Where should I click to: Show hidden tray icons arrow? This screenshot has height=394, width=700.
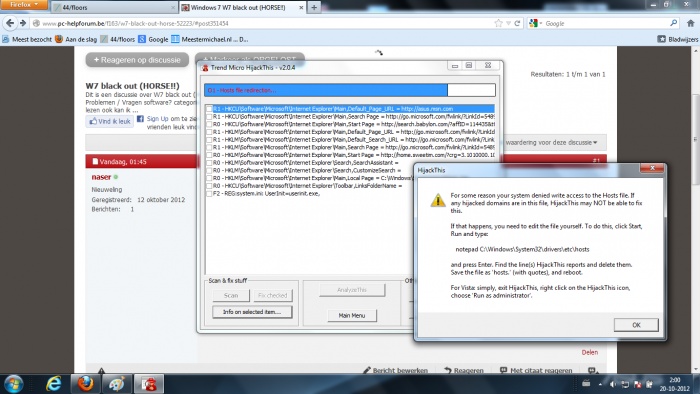[x=600, y=384]
